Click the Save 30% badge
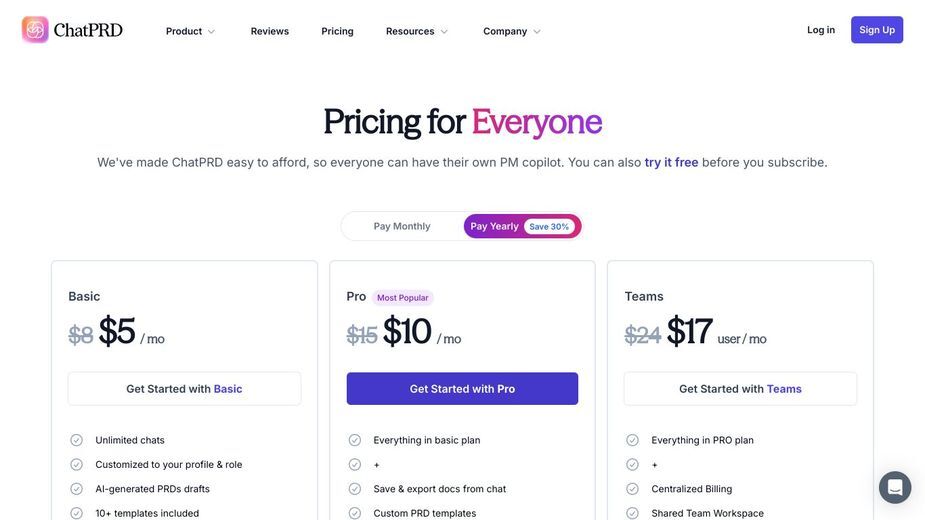 pyautogui.click(x=549, y=227)
